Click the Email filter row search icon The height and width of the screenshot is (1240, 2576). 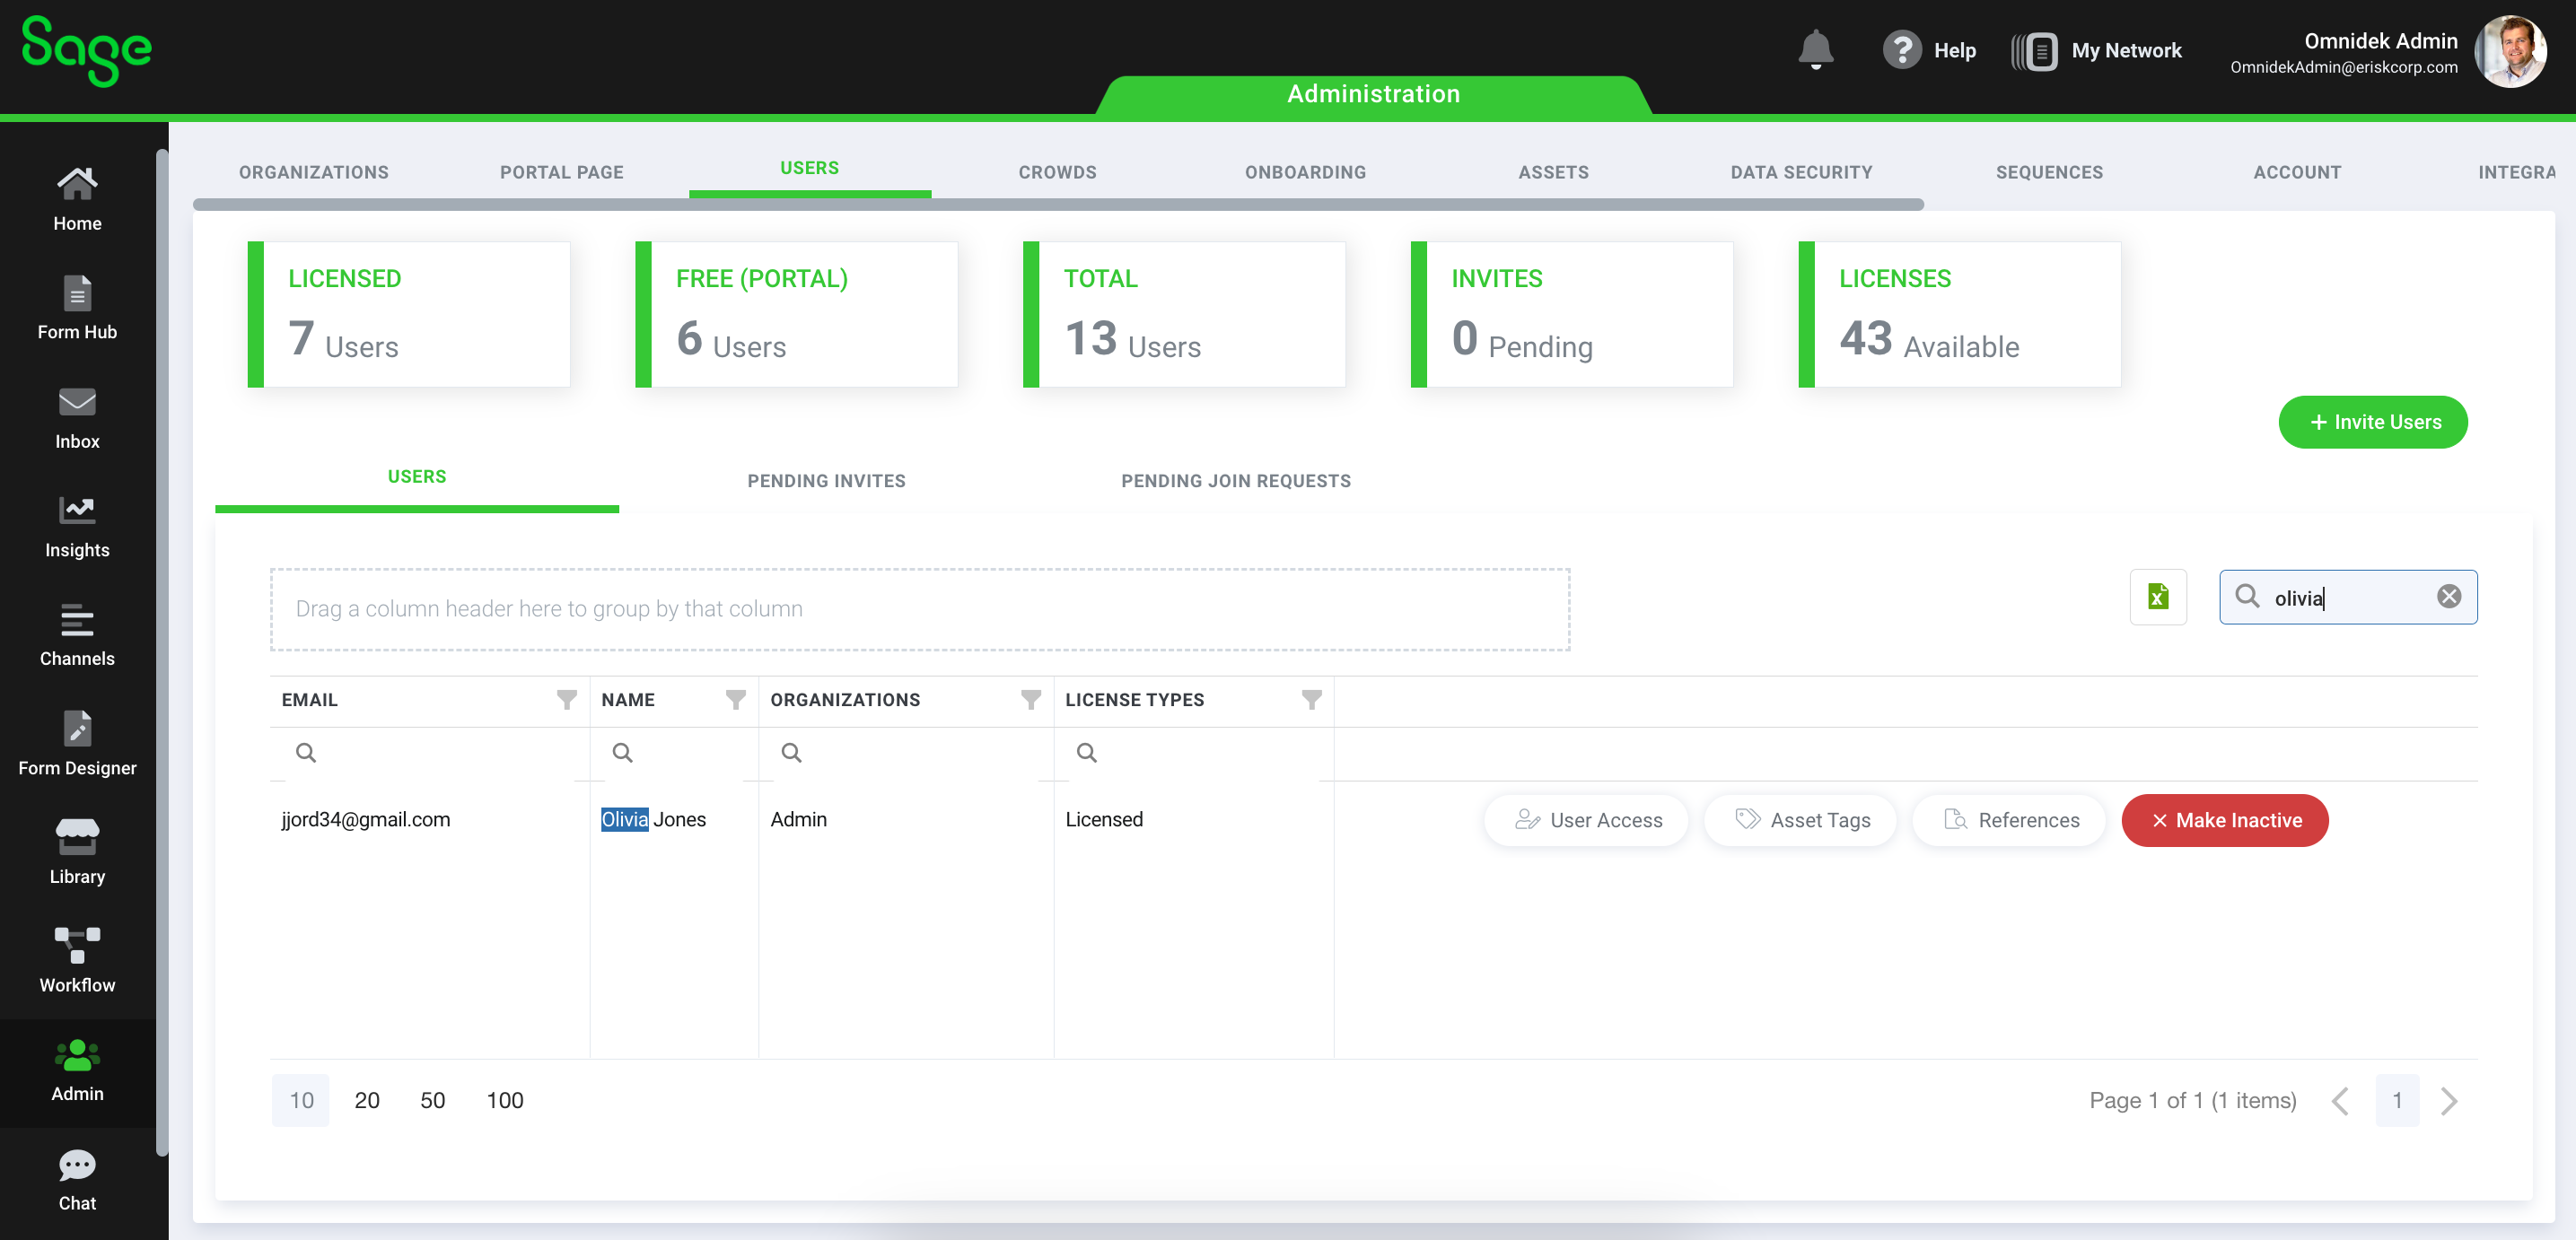tap(306, 752)
